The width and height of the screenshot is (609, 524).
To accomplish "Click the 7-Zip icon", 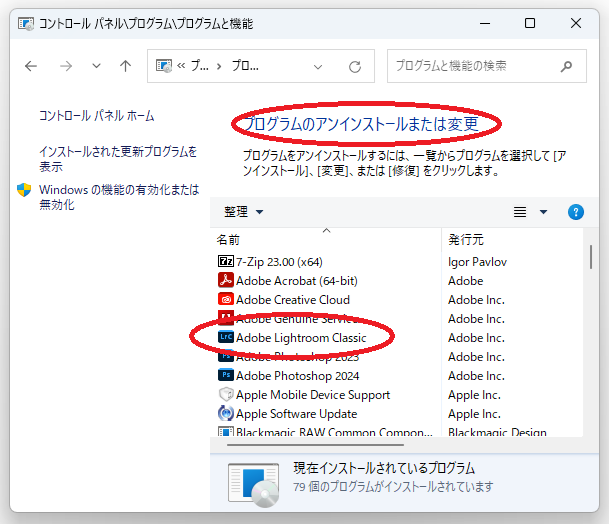I will pos(226,261).
